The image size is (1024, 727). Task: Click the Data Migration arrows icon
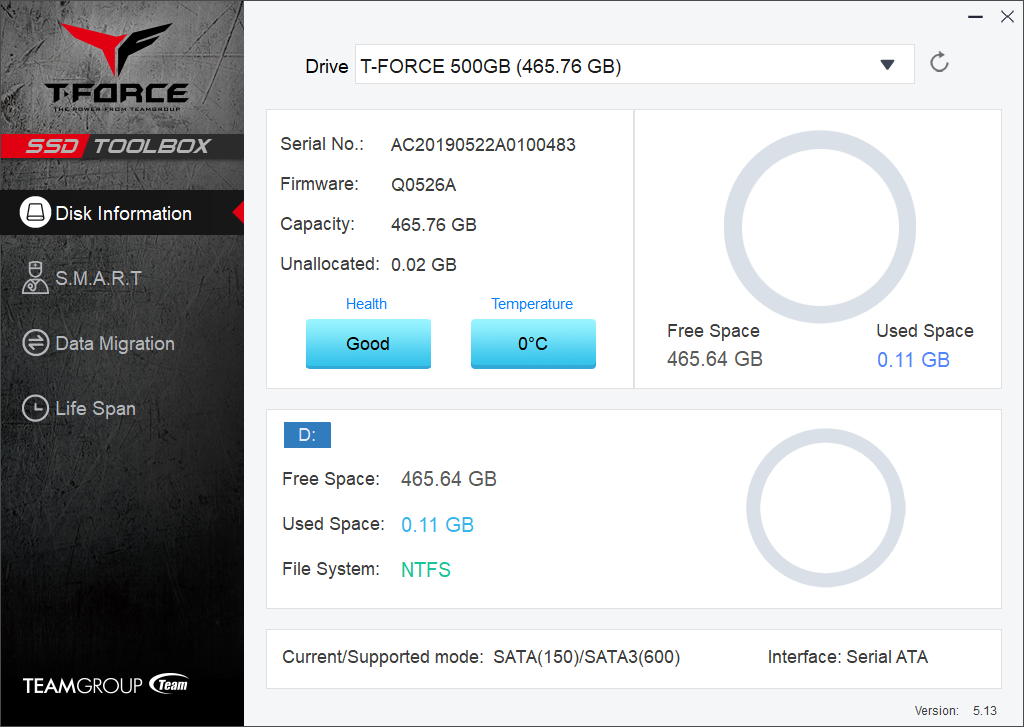(x=35, y=343)
